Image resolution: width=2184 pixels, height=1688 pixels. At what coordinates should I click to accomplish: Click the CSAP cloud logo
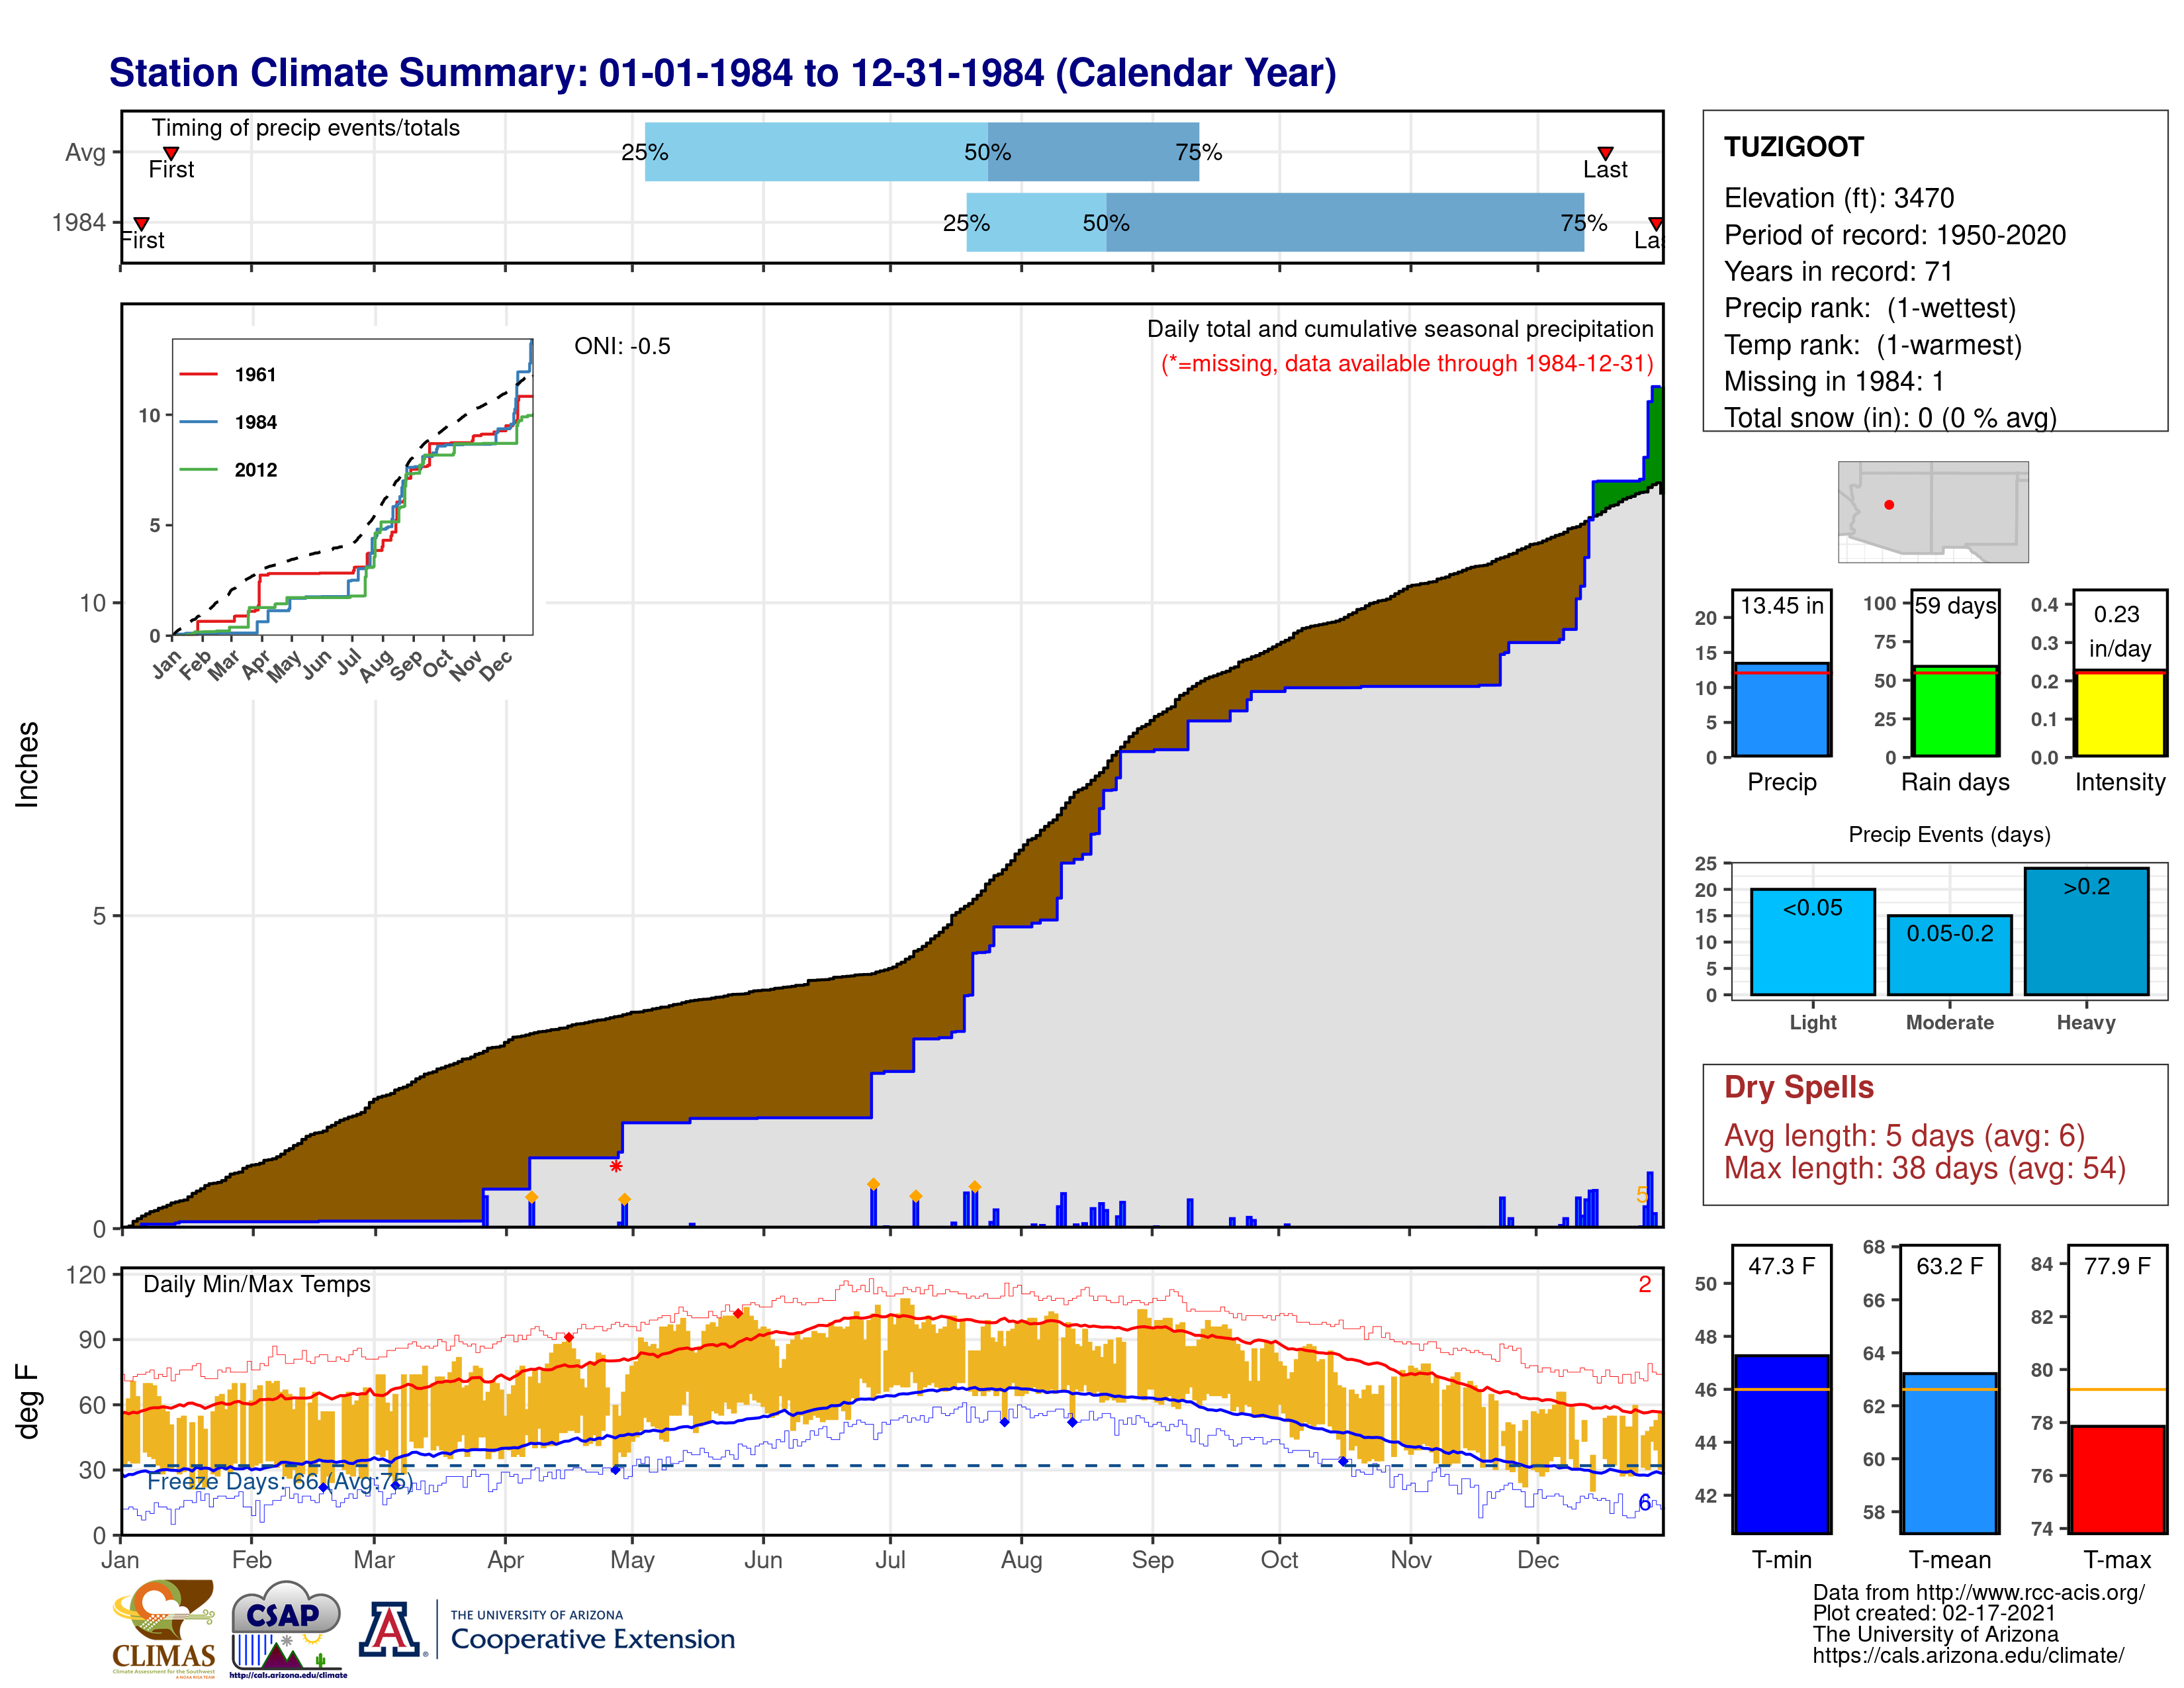click(x=287, y=1628)
